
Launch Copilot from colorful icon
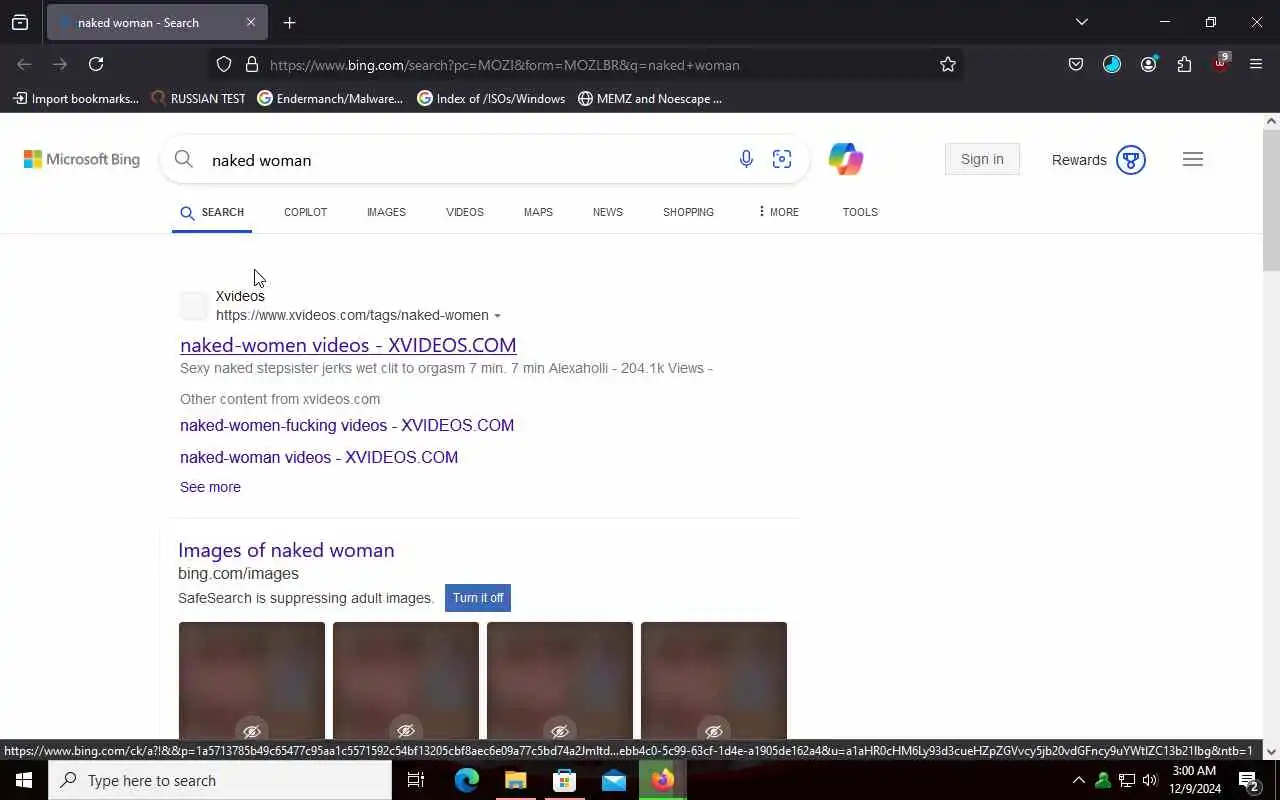[x=846, y=159]
